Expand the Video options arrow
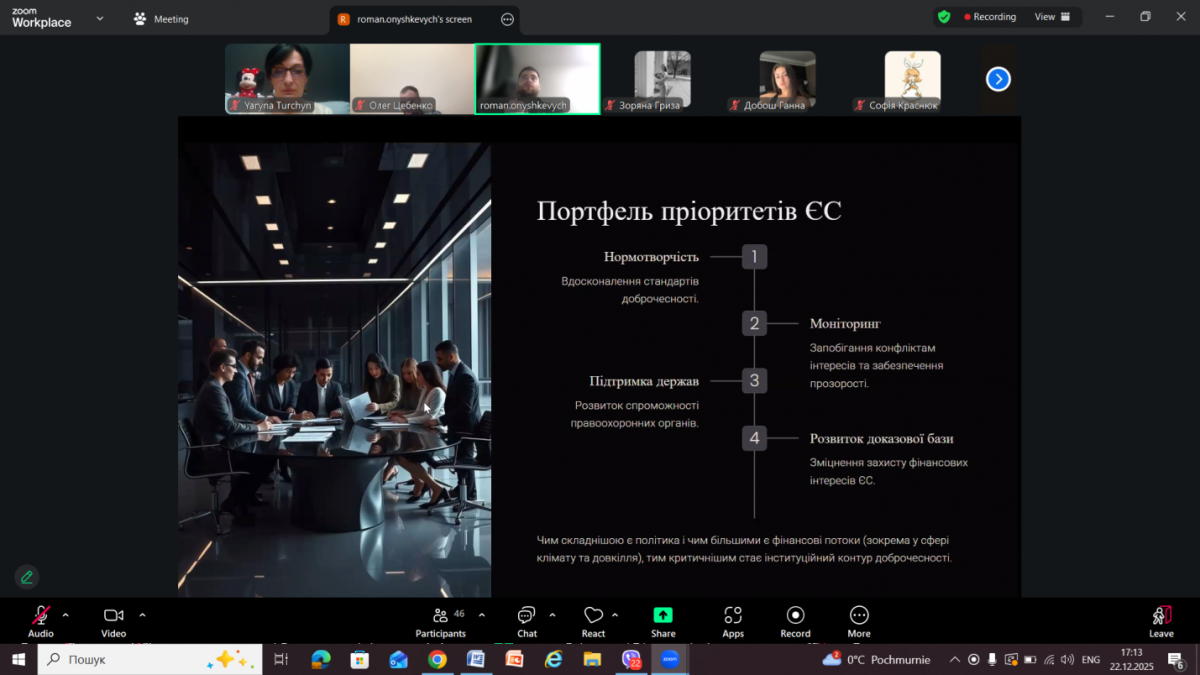Image resolution: width=1200 pixels, height=675 pixels. tap(142, 615)
